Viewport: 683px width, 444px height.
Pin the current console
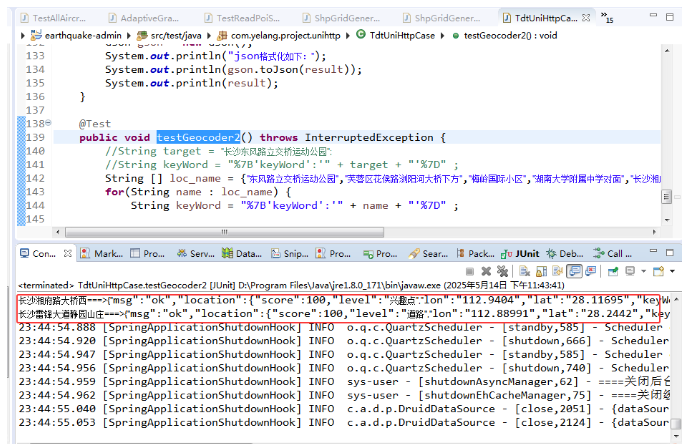point(613,271)
